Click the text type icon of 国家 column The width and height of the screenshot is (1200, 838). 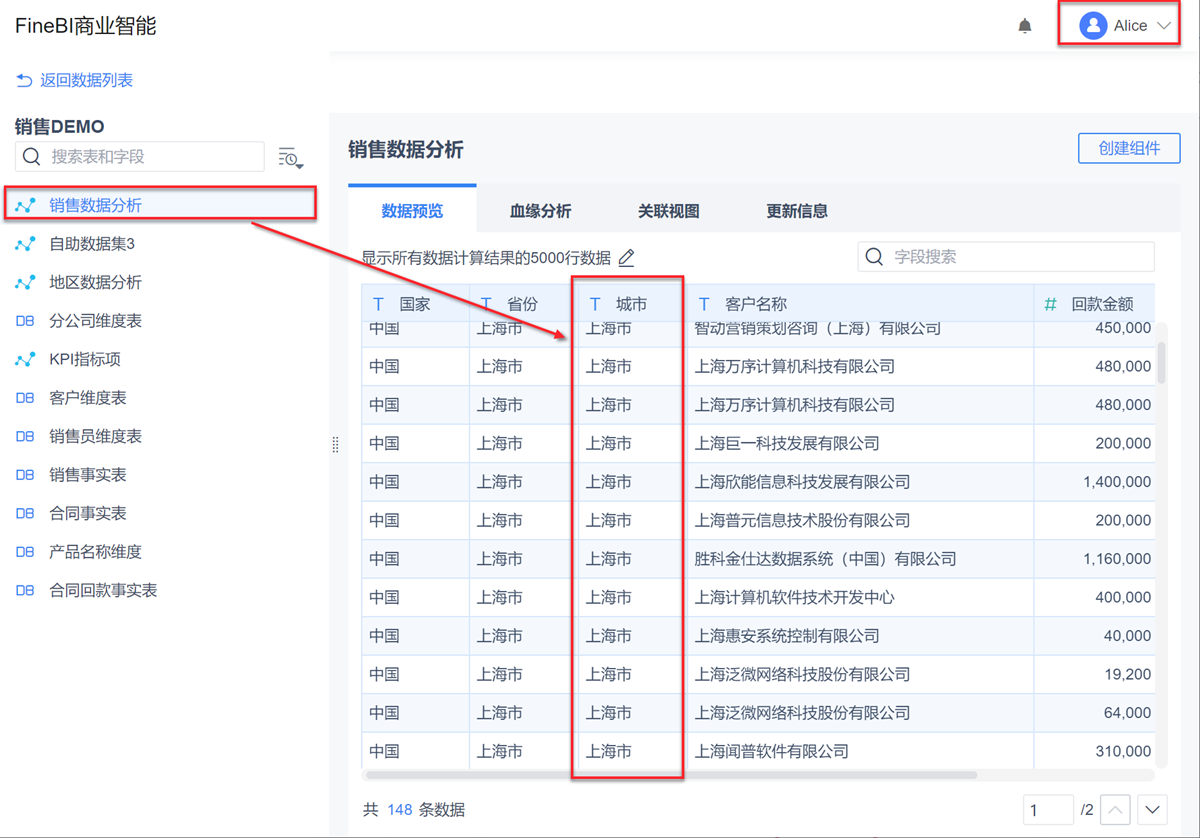coord(378,304)
